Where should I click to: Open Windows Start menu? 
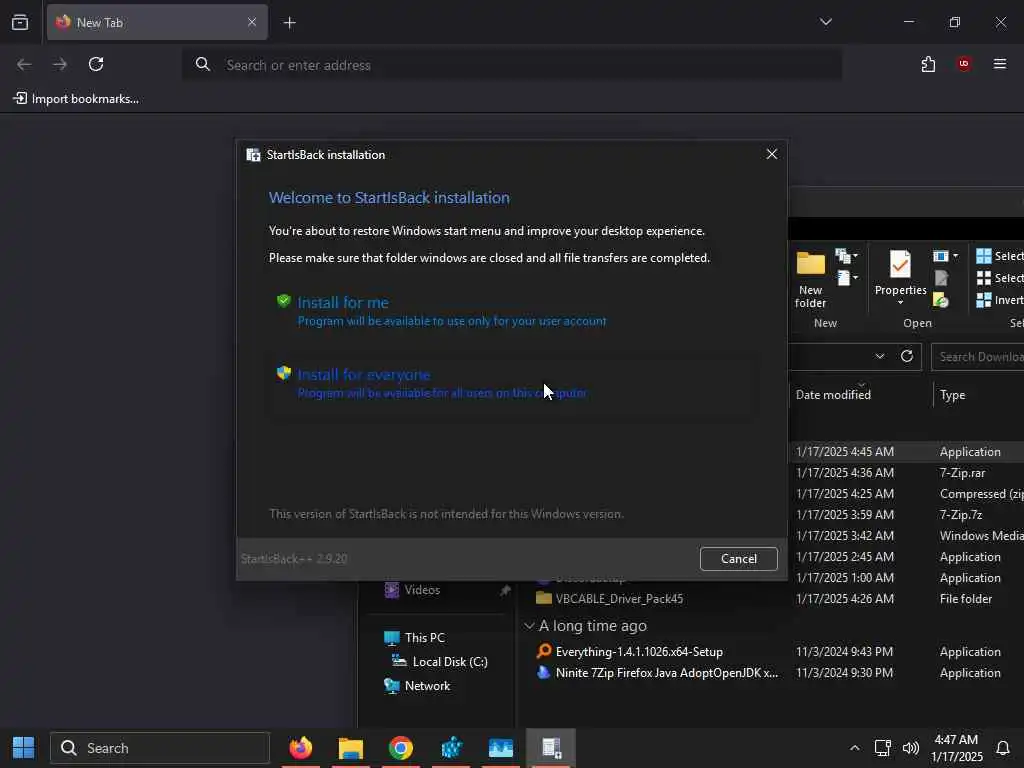click(24, 748)
